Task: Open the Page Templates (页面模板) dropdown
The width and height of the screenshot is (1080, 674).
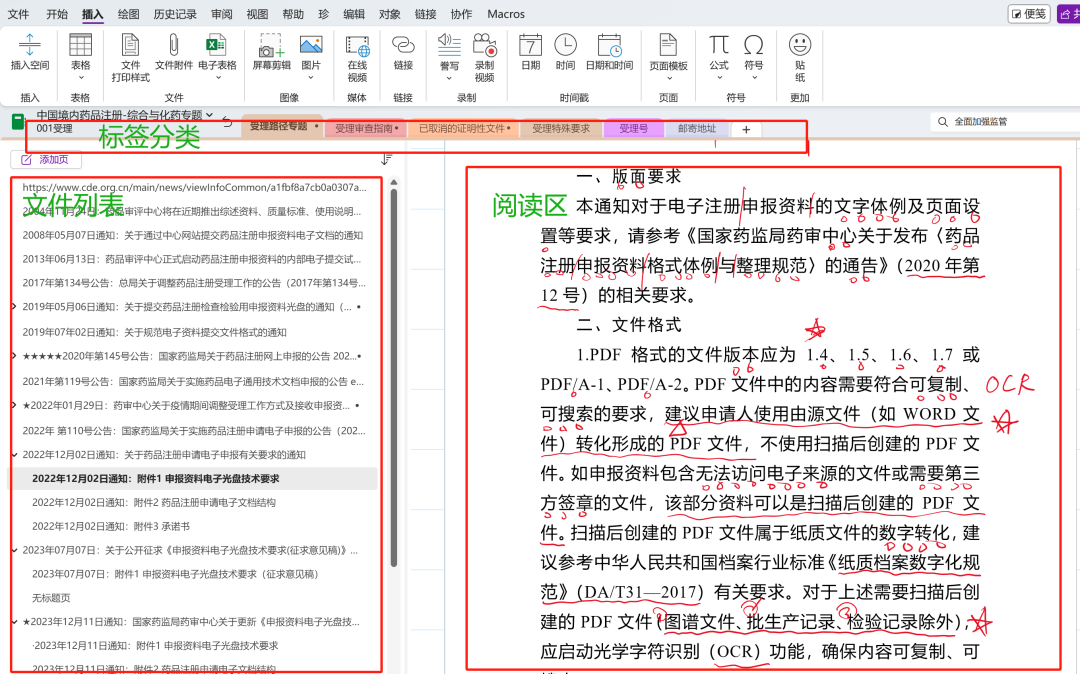Action: click(668, 78)
